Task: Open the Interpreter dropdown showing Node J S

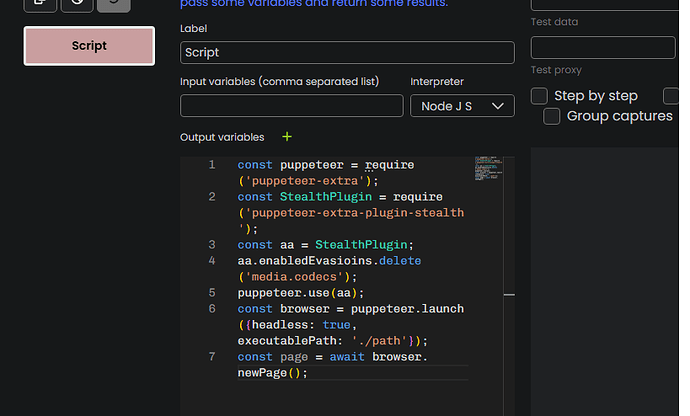Action: pos(462,106)
